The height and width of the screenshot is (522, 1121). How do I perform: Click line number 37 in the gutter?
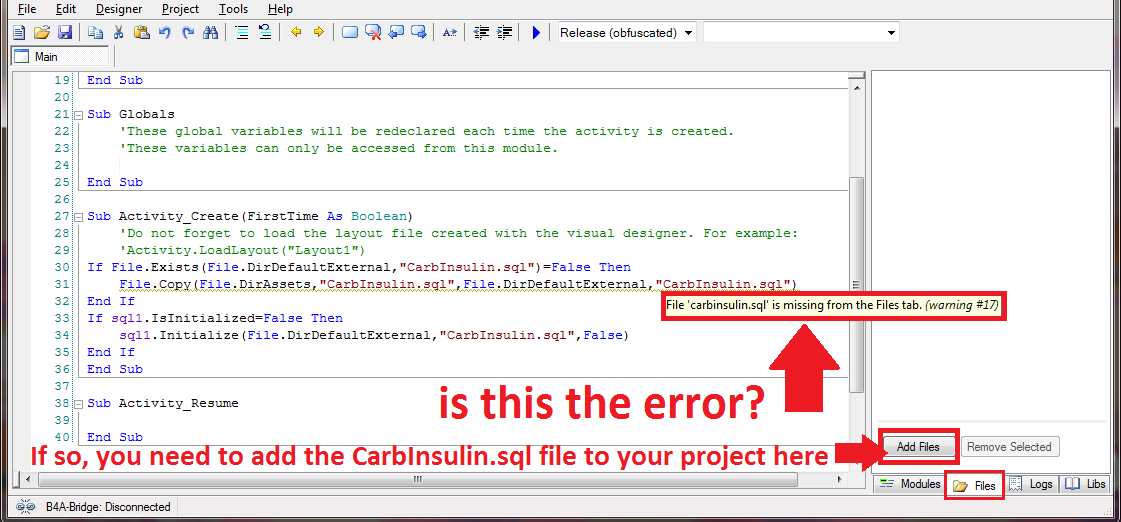pyautogui.click(x=64, y=386)
